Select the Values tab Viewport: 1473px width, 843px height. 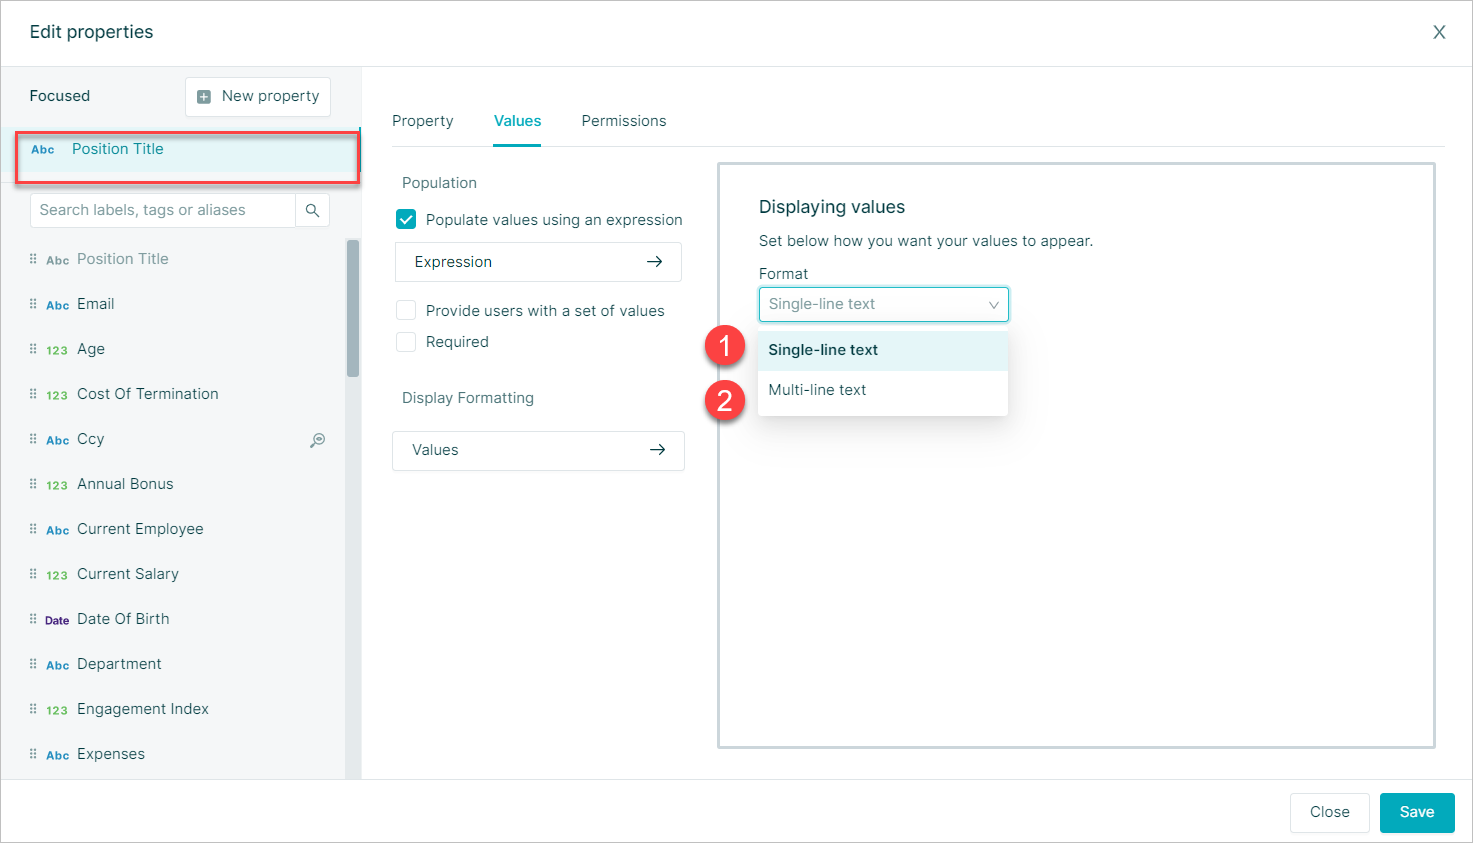pos(517,121)
